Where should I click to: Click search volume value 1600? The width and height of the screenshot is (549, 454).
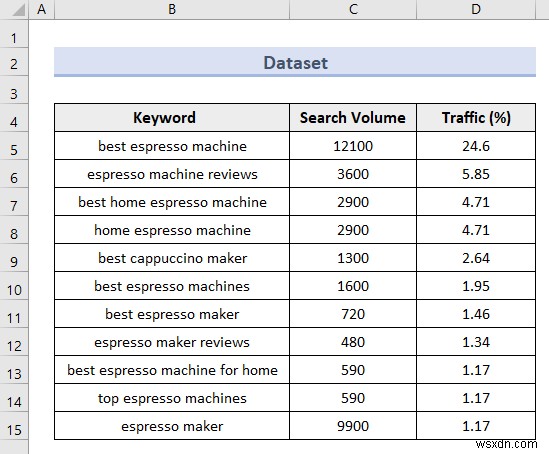click(353, 286)
